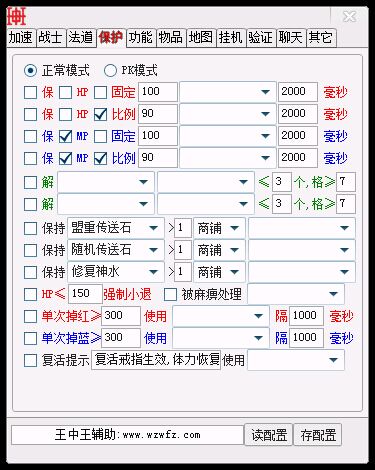The height and width of the screenshot is (470, 375).
Task: Uncheck 比例 in the blue MP row
Action: (100, 158)
